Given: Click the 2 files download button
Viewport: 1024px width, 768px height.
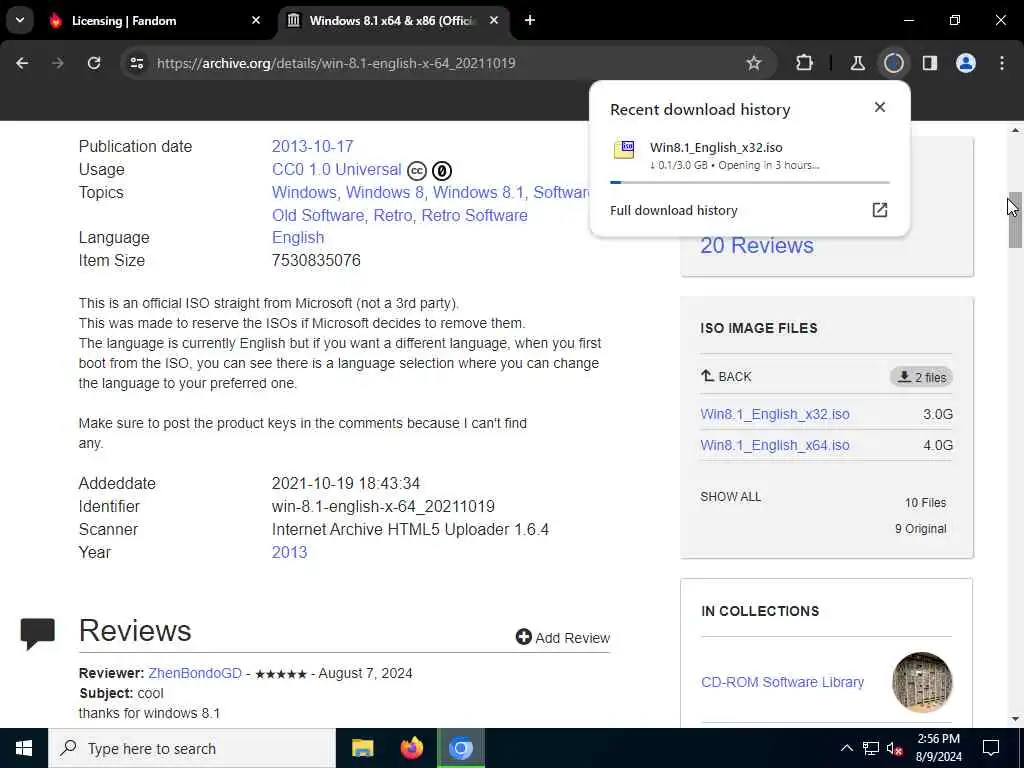Looking at the screenshot, I should click(x=921, y=377).
